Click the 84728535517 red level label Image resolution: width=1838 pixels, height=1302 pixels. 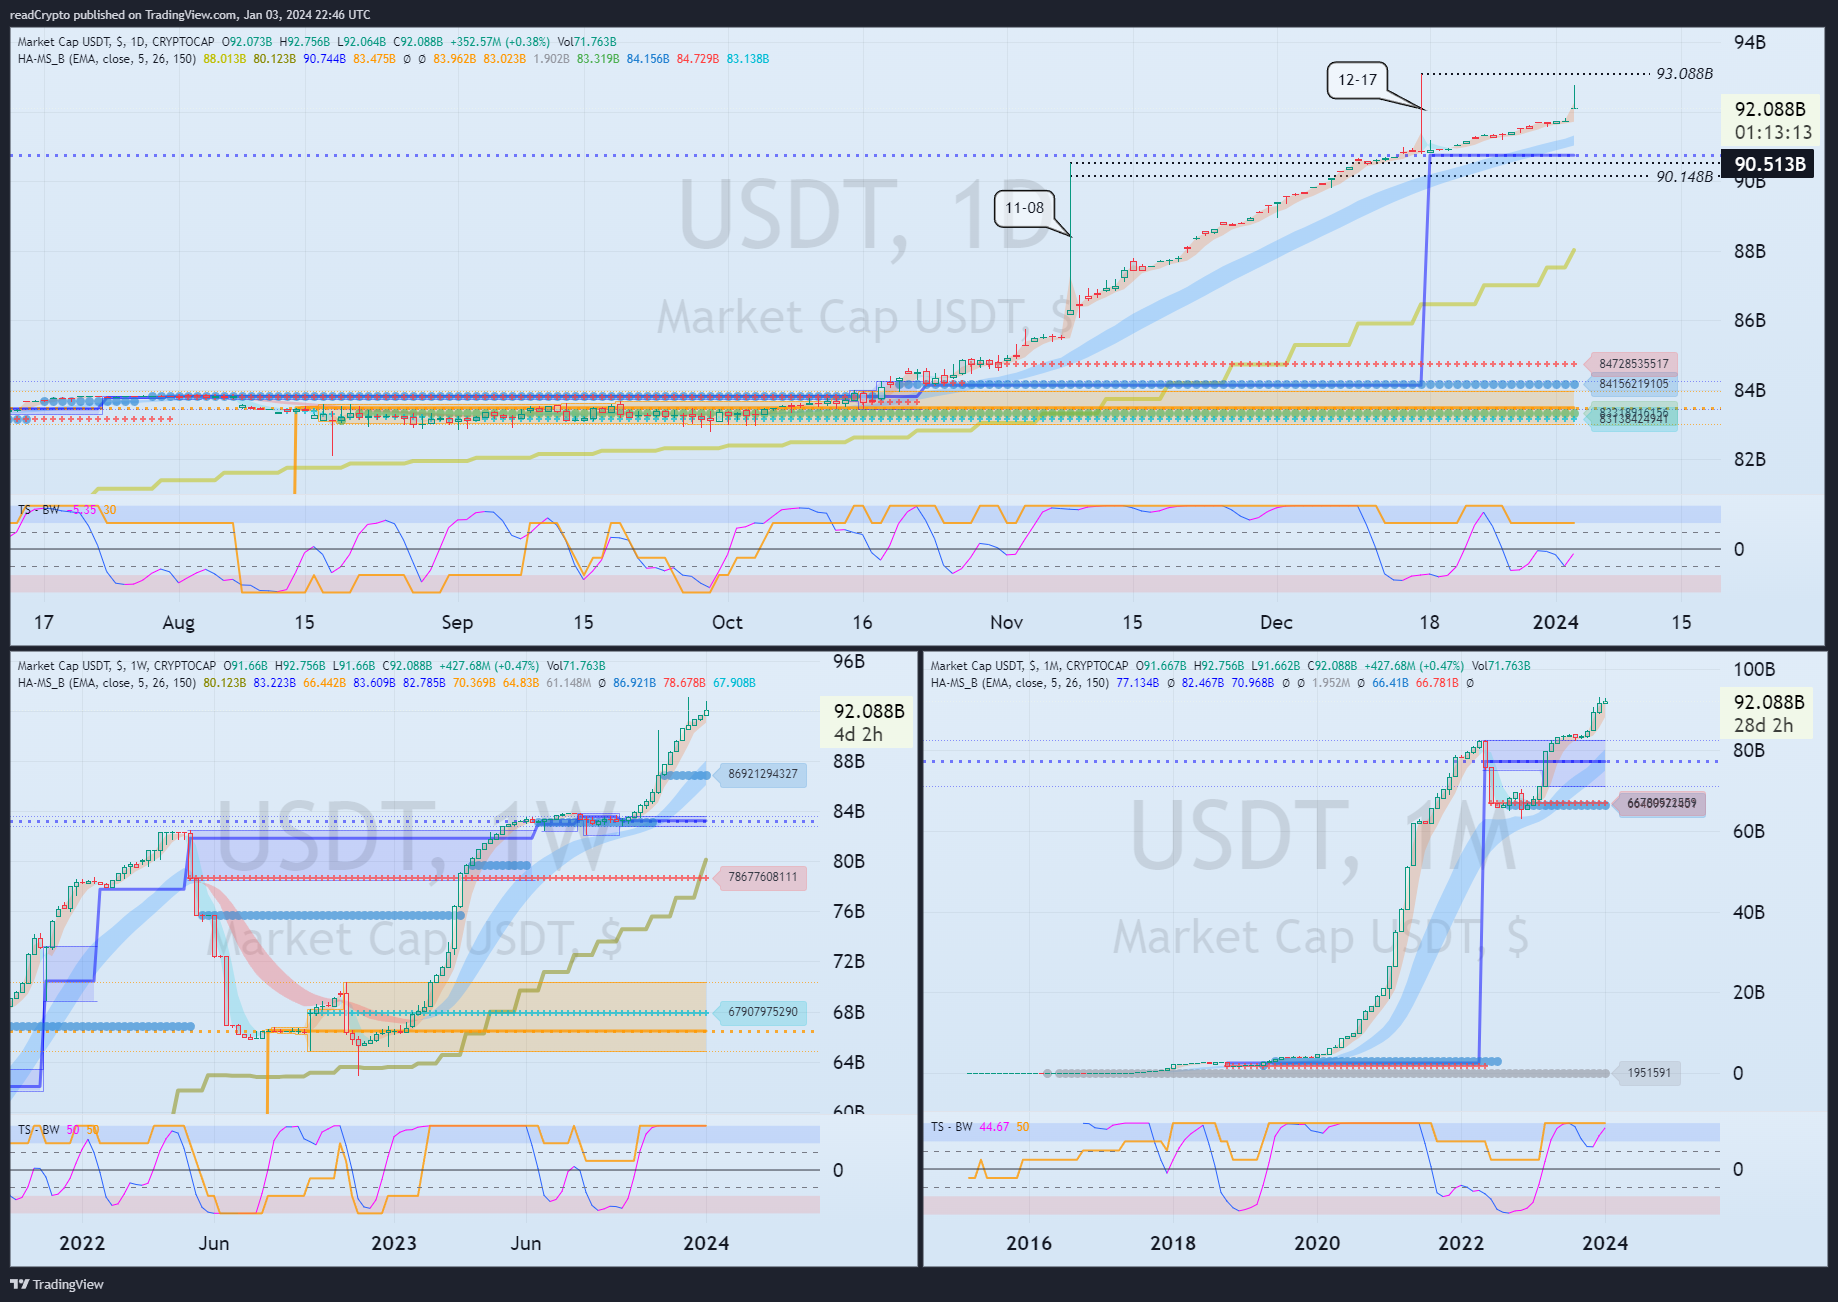(x=1633, y=364)
